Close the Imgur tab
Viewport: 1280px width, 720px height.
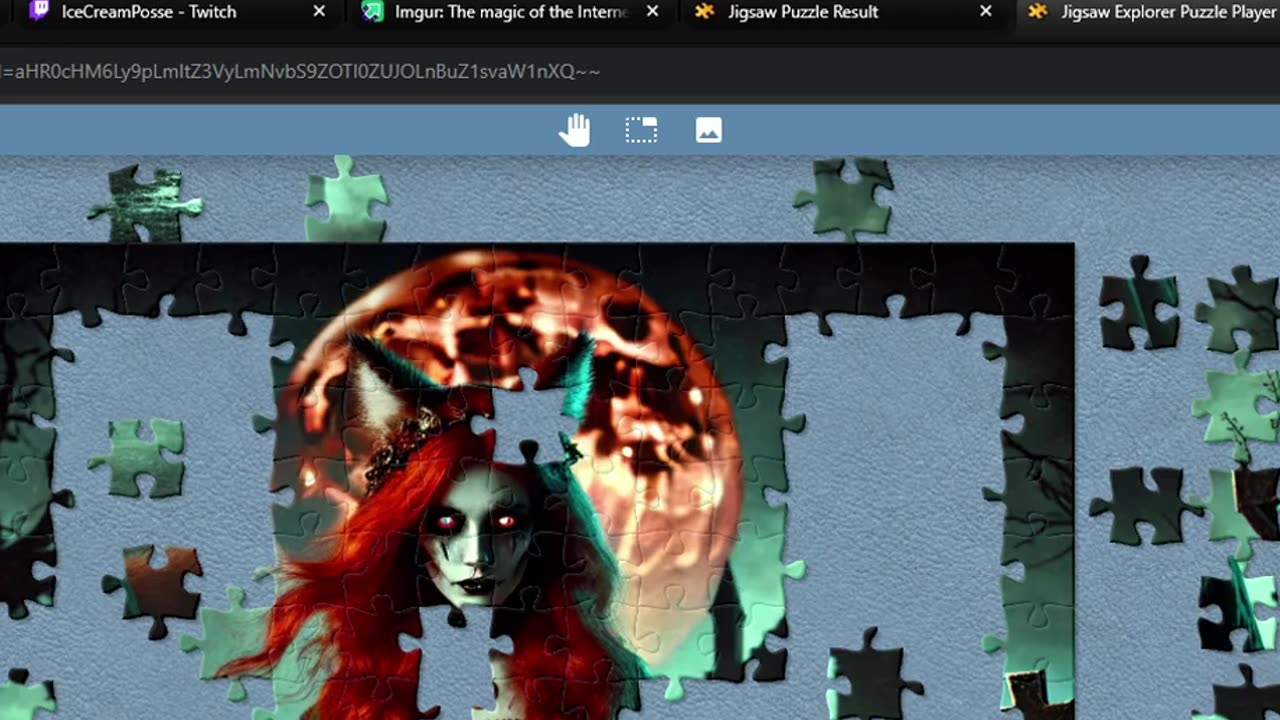pos(652,11)
